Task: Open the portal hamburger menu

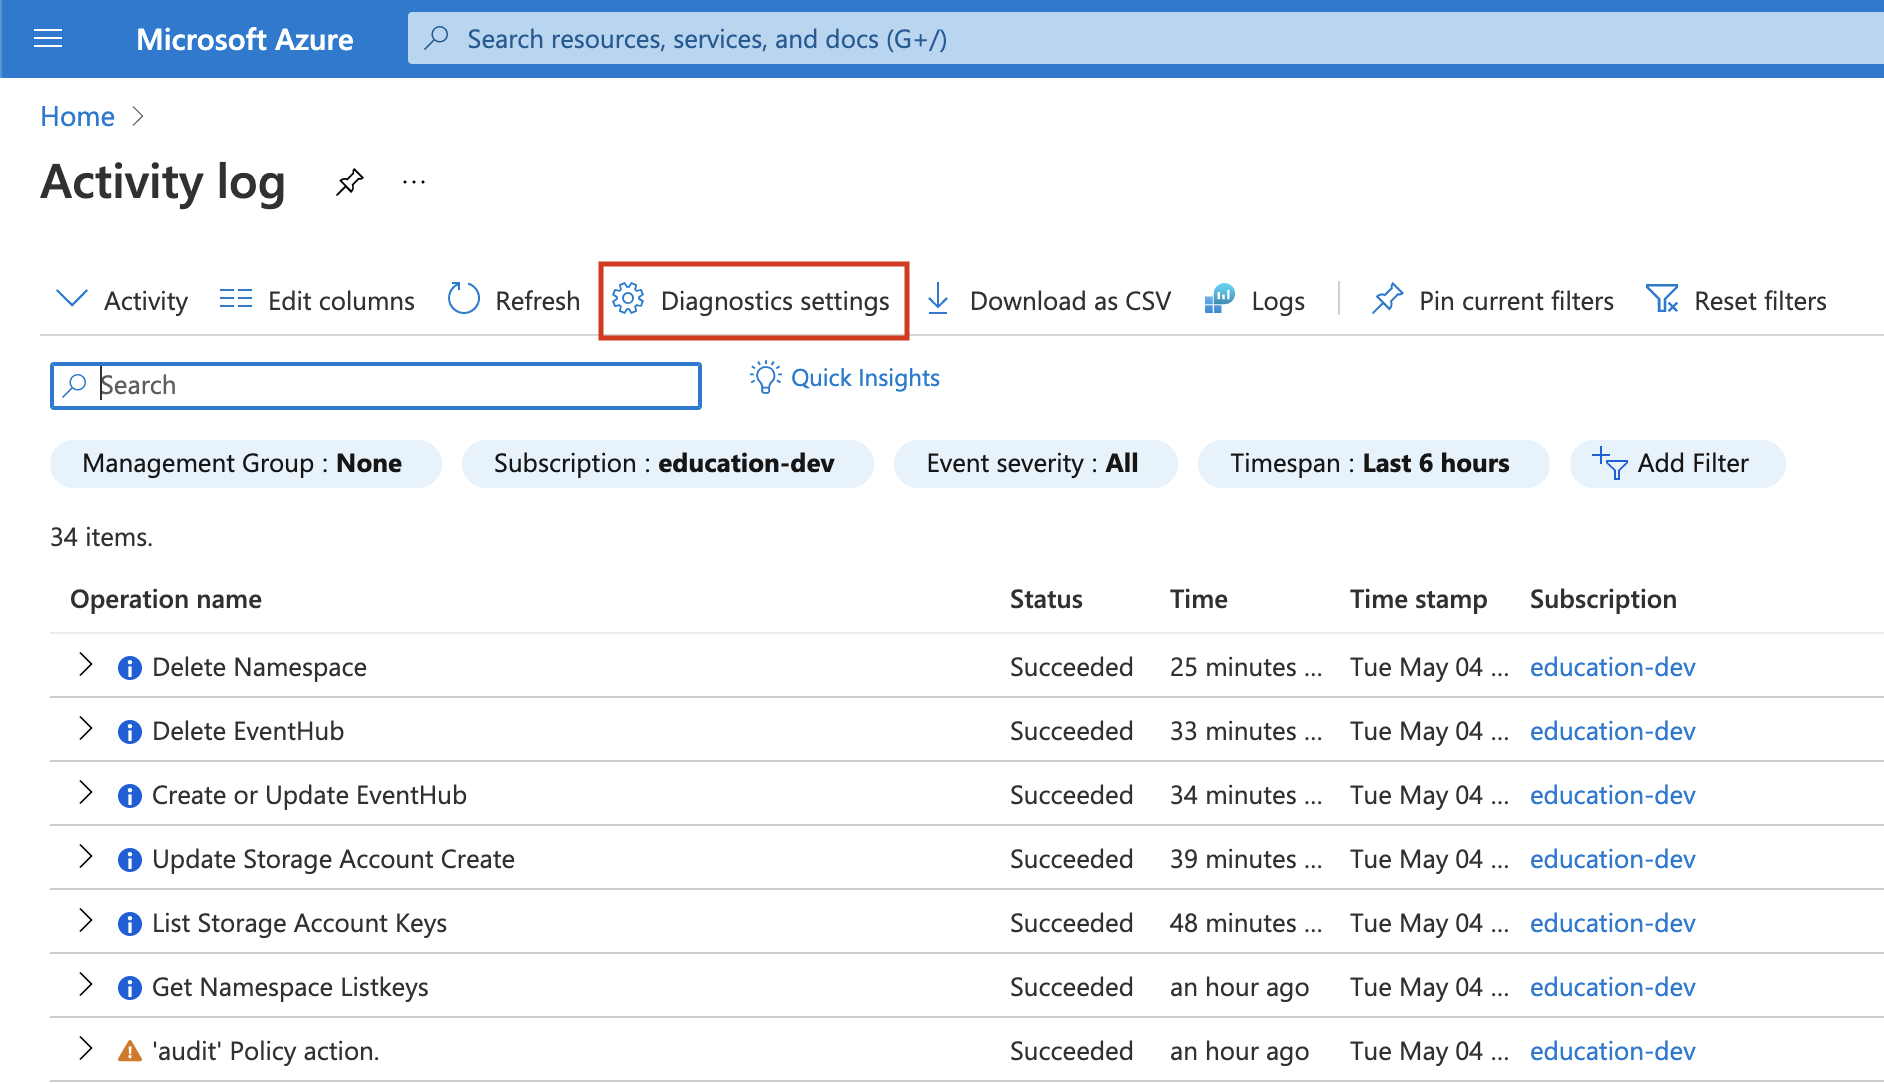Action: 48,39
